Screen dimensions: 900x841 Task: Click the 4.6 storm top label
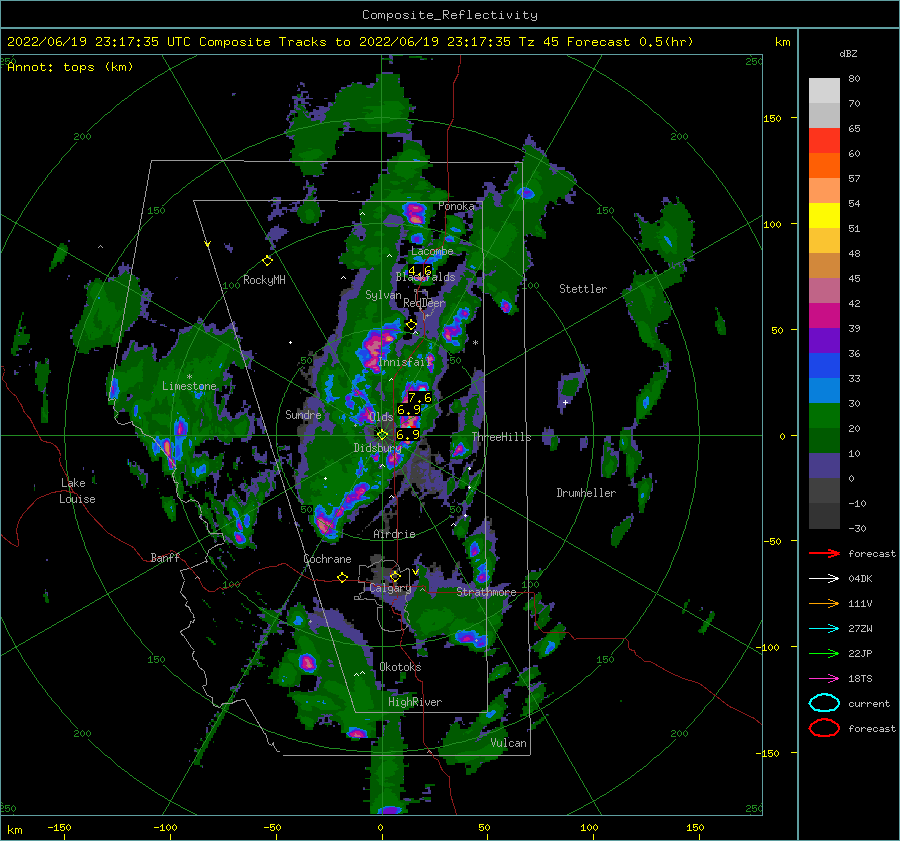[420, 270]
